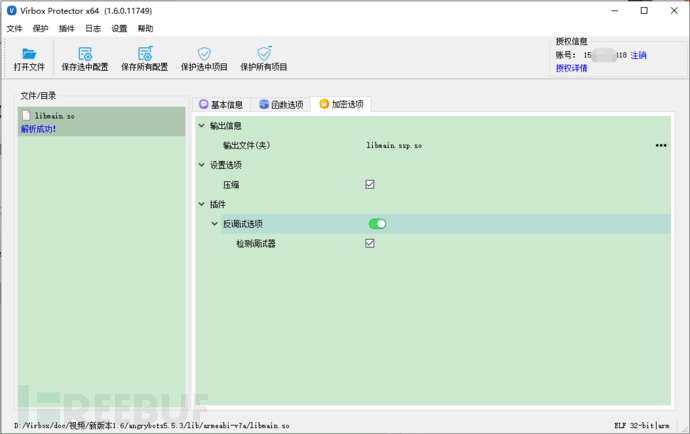The image size is (690, 434).
Task: Click the 保存选中配置 toolbar icon
Action: click(85, 54)
